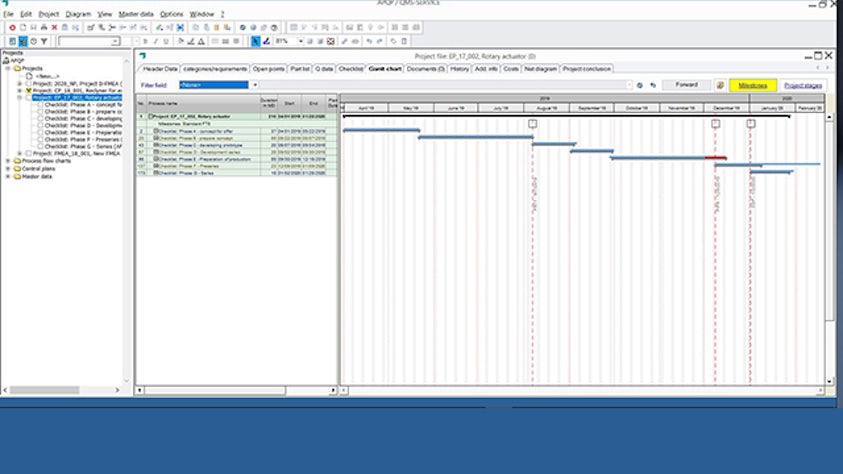Collapse the Projects folder in tree
The height and width of the screenshot is (474, 843).
[8, 69]
